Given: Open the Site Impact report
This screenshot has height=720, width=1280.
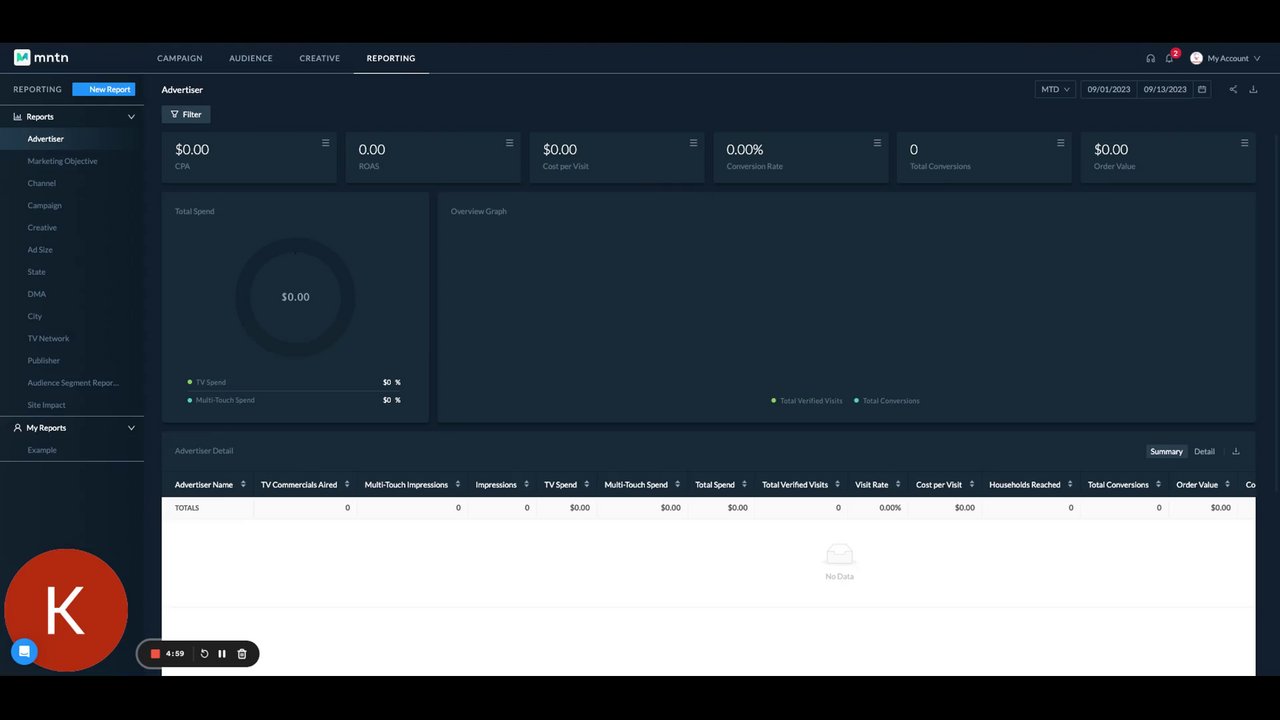Looking at the screenshot, I should (47, 405).
